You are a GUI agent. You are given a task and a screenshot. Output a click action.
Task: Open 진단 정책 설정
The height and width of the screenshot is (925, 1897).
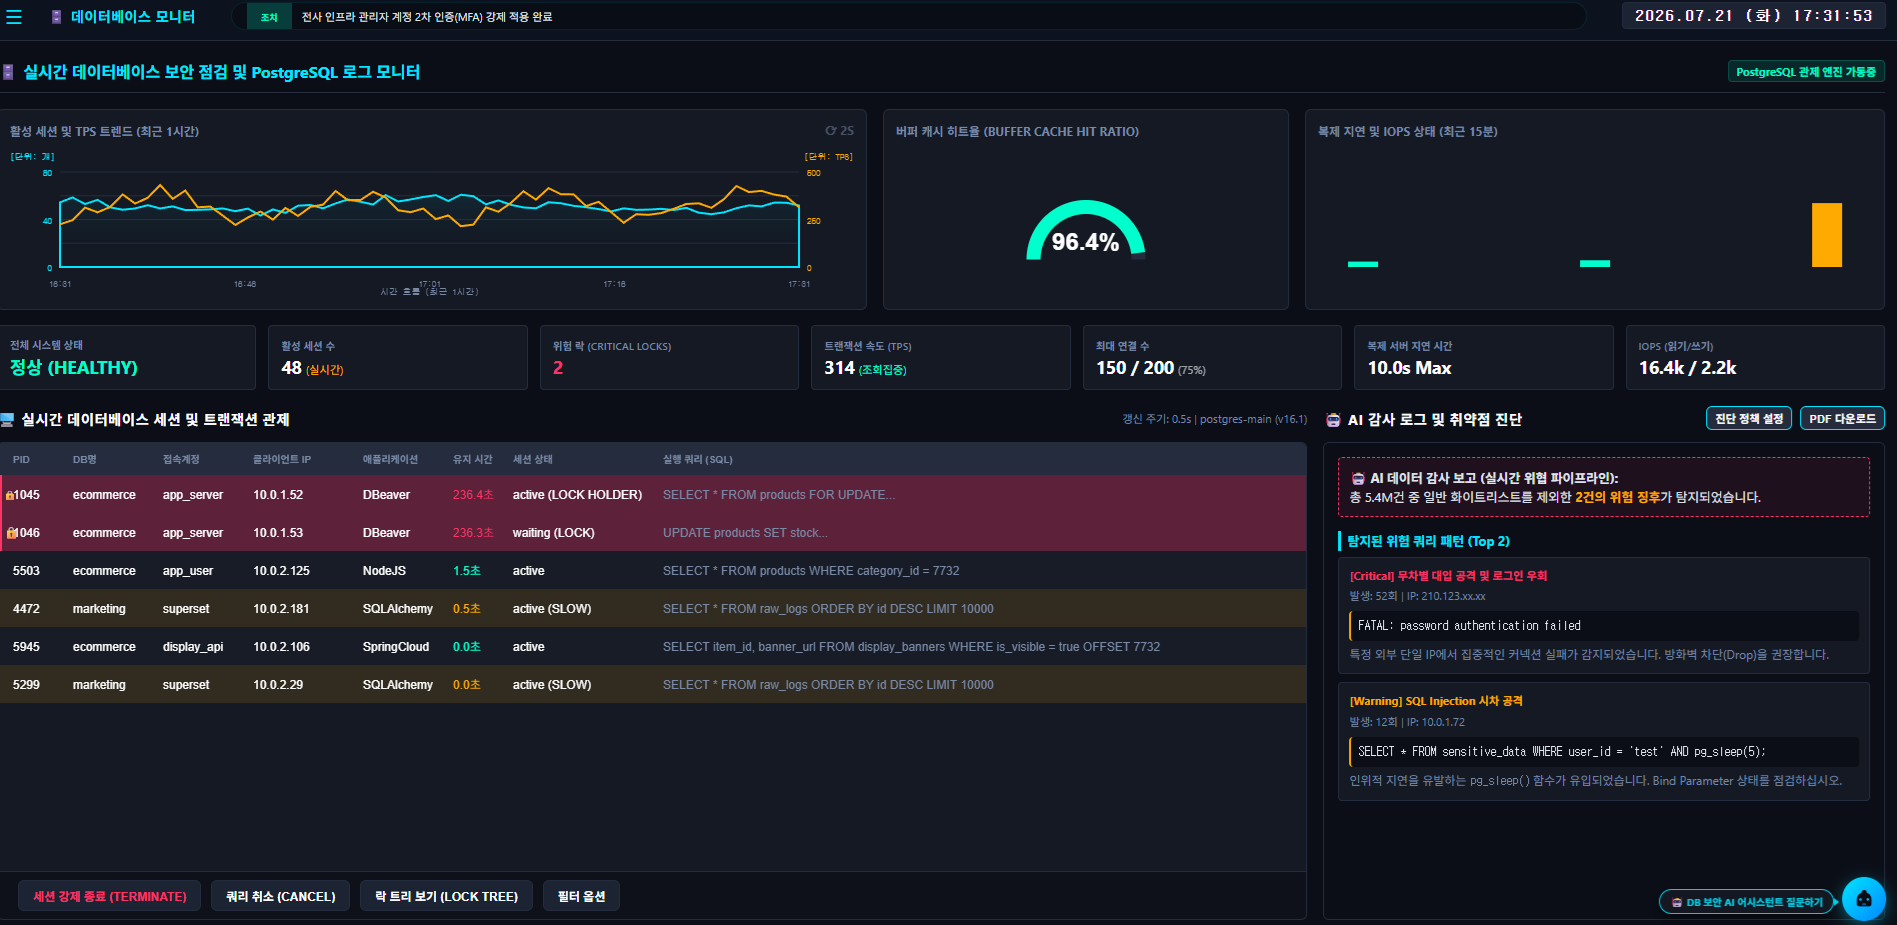click(x=1749, y=418)
